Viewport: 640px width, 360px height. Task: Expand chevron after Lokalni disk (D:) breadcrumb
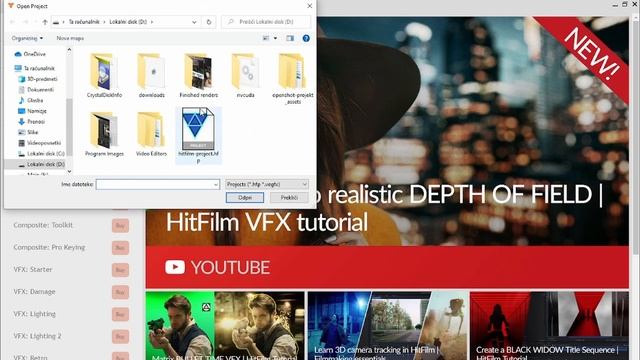tap(152, 22)
